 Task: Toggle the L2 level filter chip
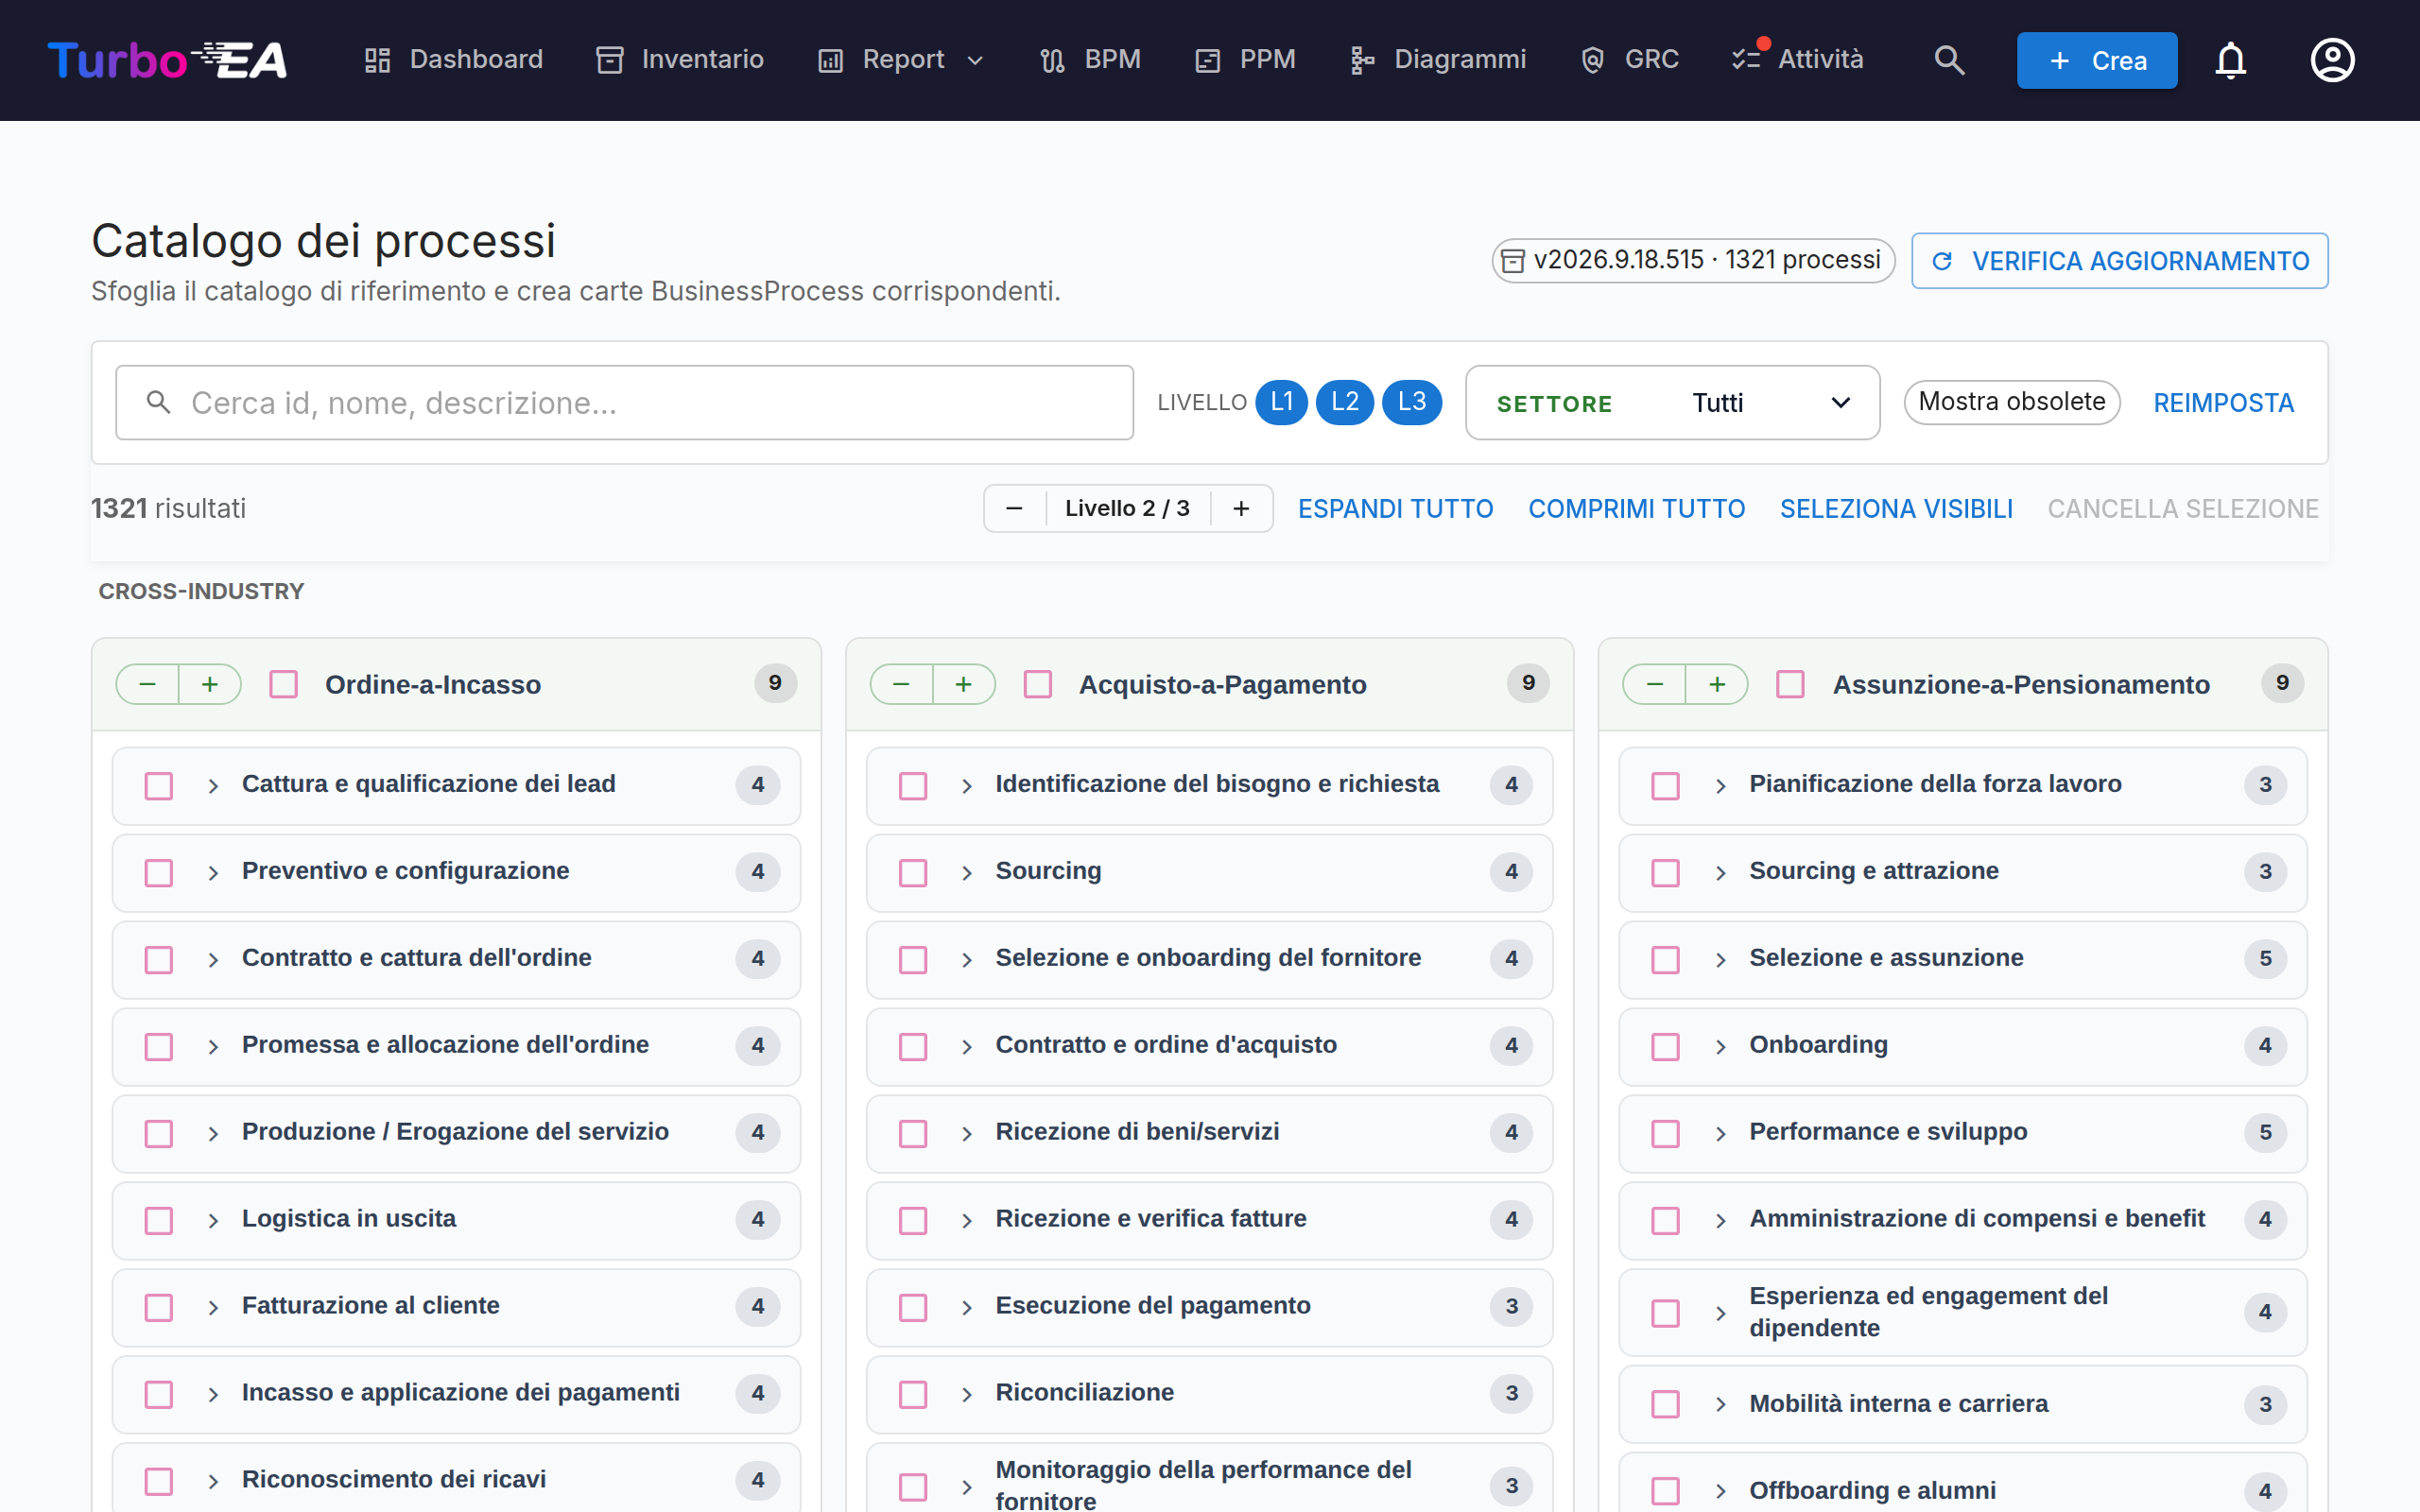1345,402
